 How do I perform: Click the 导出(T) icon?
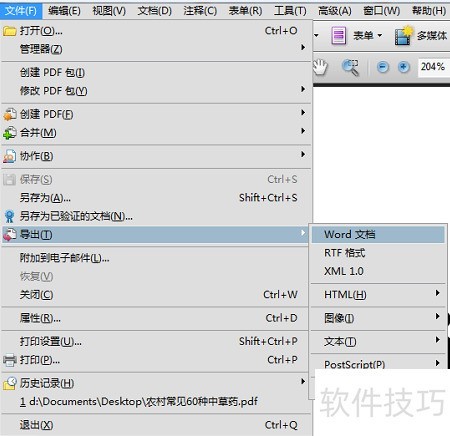click(x=9, y=235)
